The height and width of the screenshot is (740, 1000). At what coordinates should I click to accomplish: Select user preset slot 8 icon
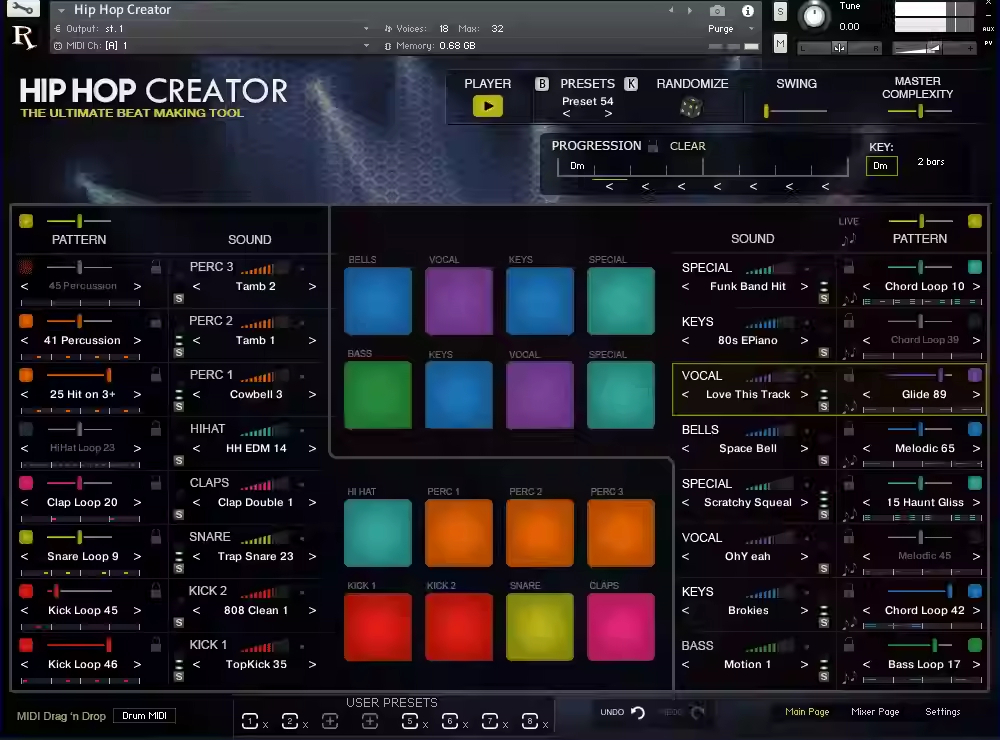click(530, 722)
